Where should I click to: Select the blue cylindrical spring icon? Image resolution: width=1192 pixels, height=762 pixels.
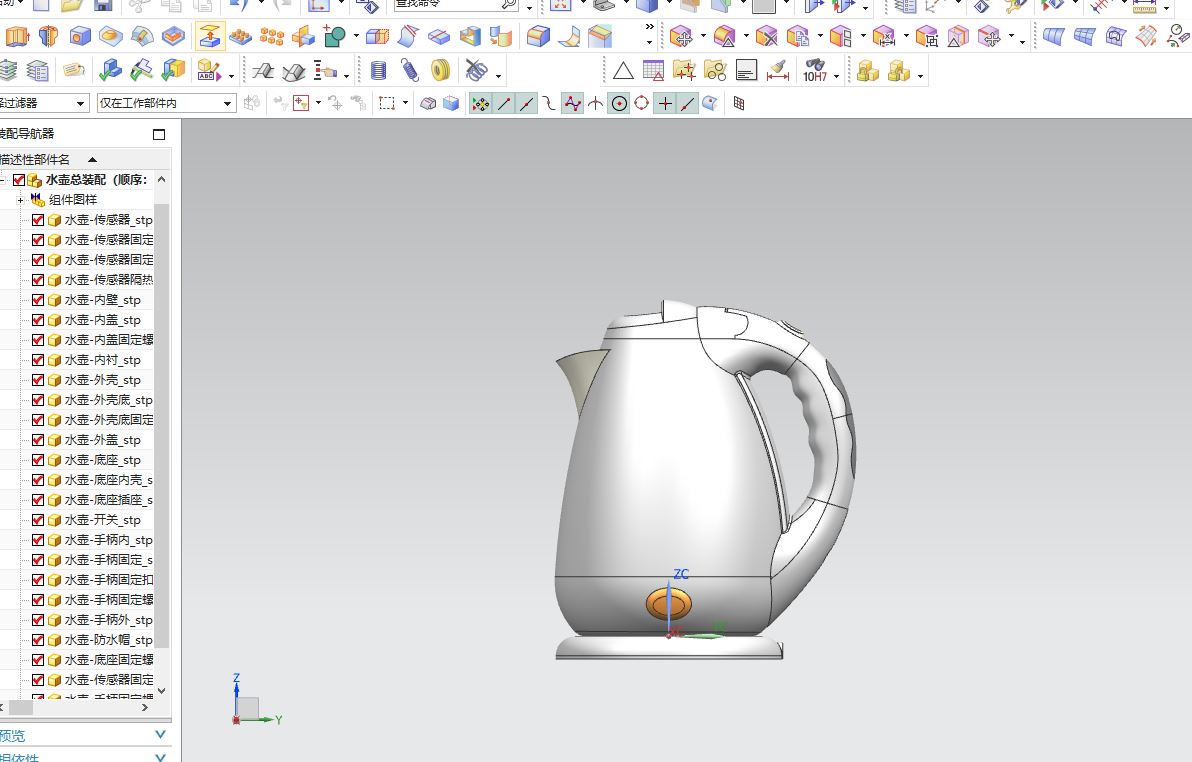(x=378, y=71)
